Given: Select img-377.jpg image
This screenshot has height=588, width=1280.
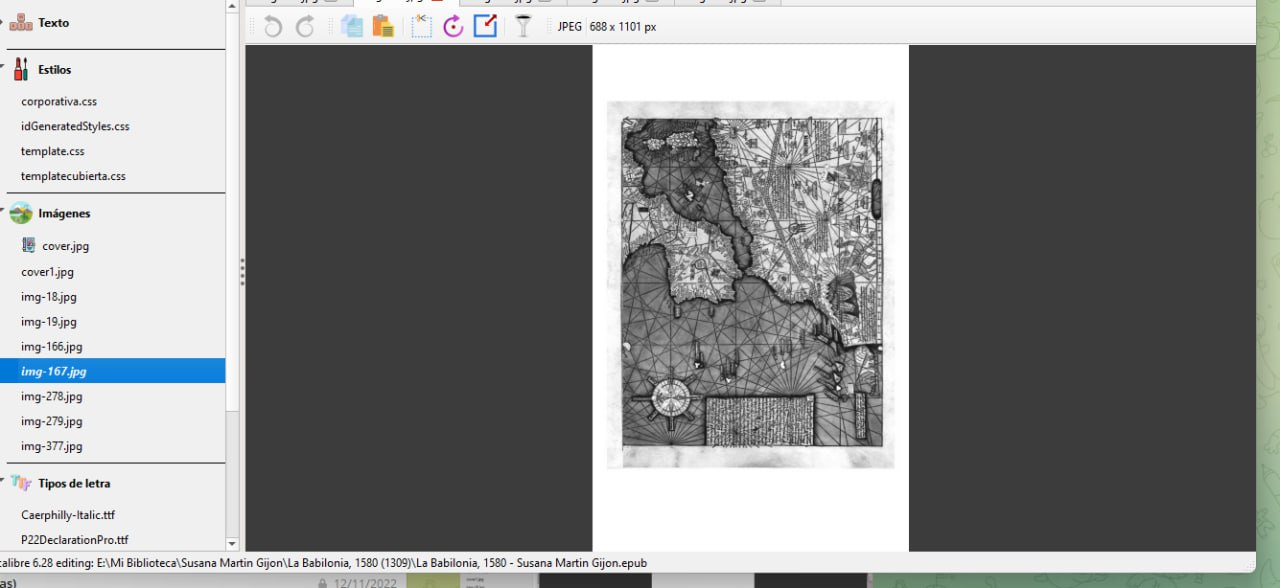Looking at the screenshot, I should tap(52, 447).
